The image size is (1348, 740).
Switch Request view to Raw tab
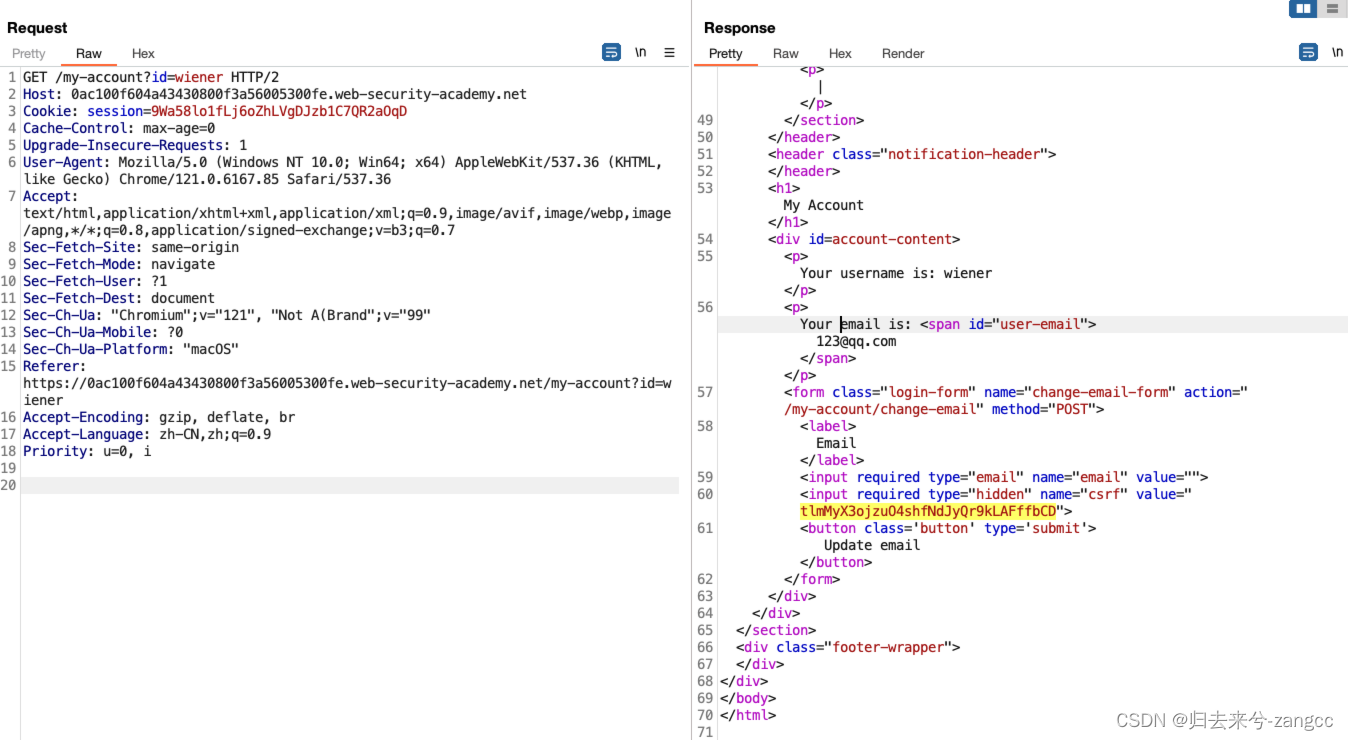click(x=89, y=53)
